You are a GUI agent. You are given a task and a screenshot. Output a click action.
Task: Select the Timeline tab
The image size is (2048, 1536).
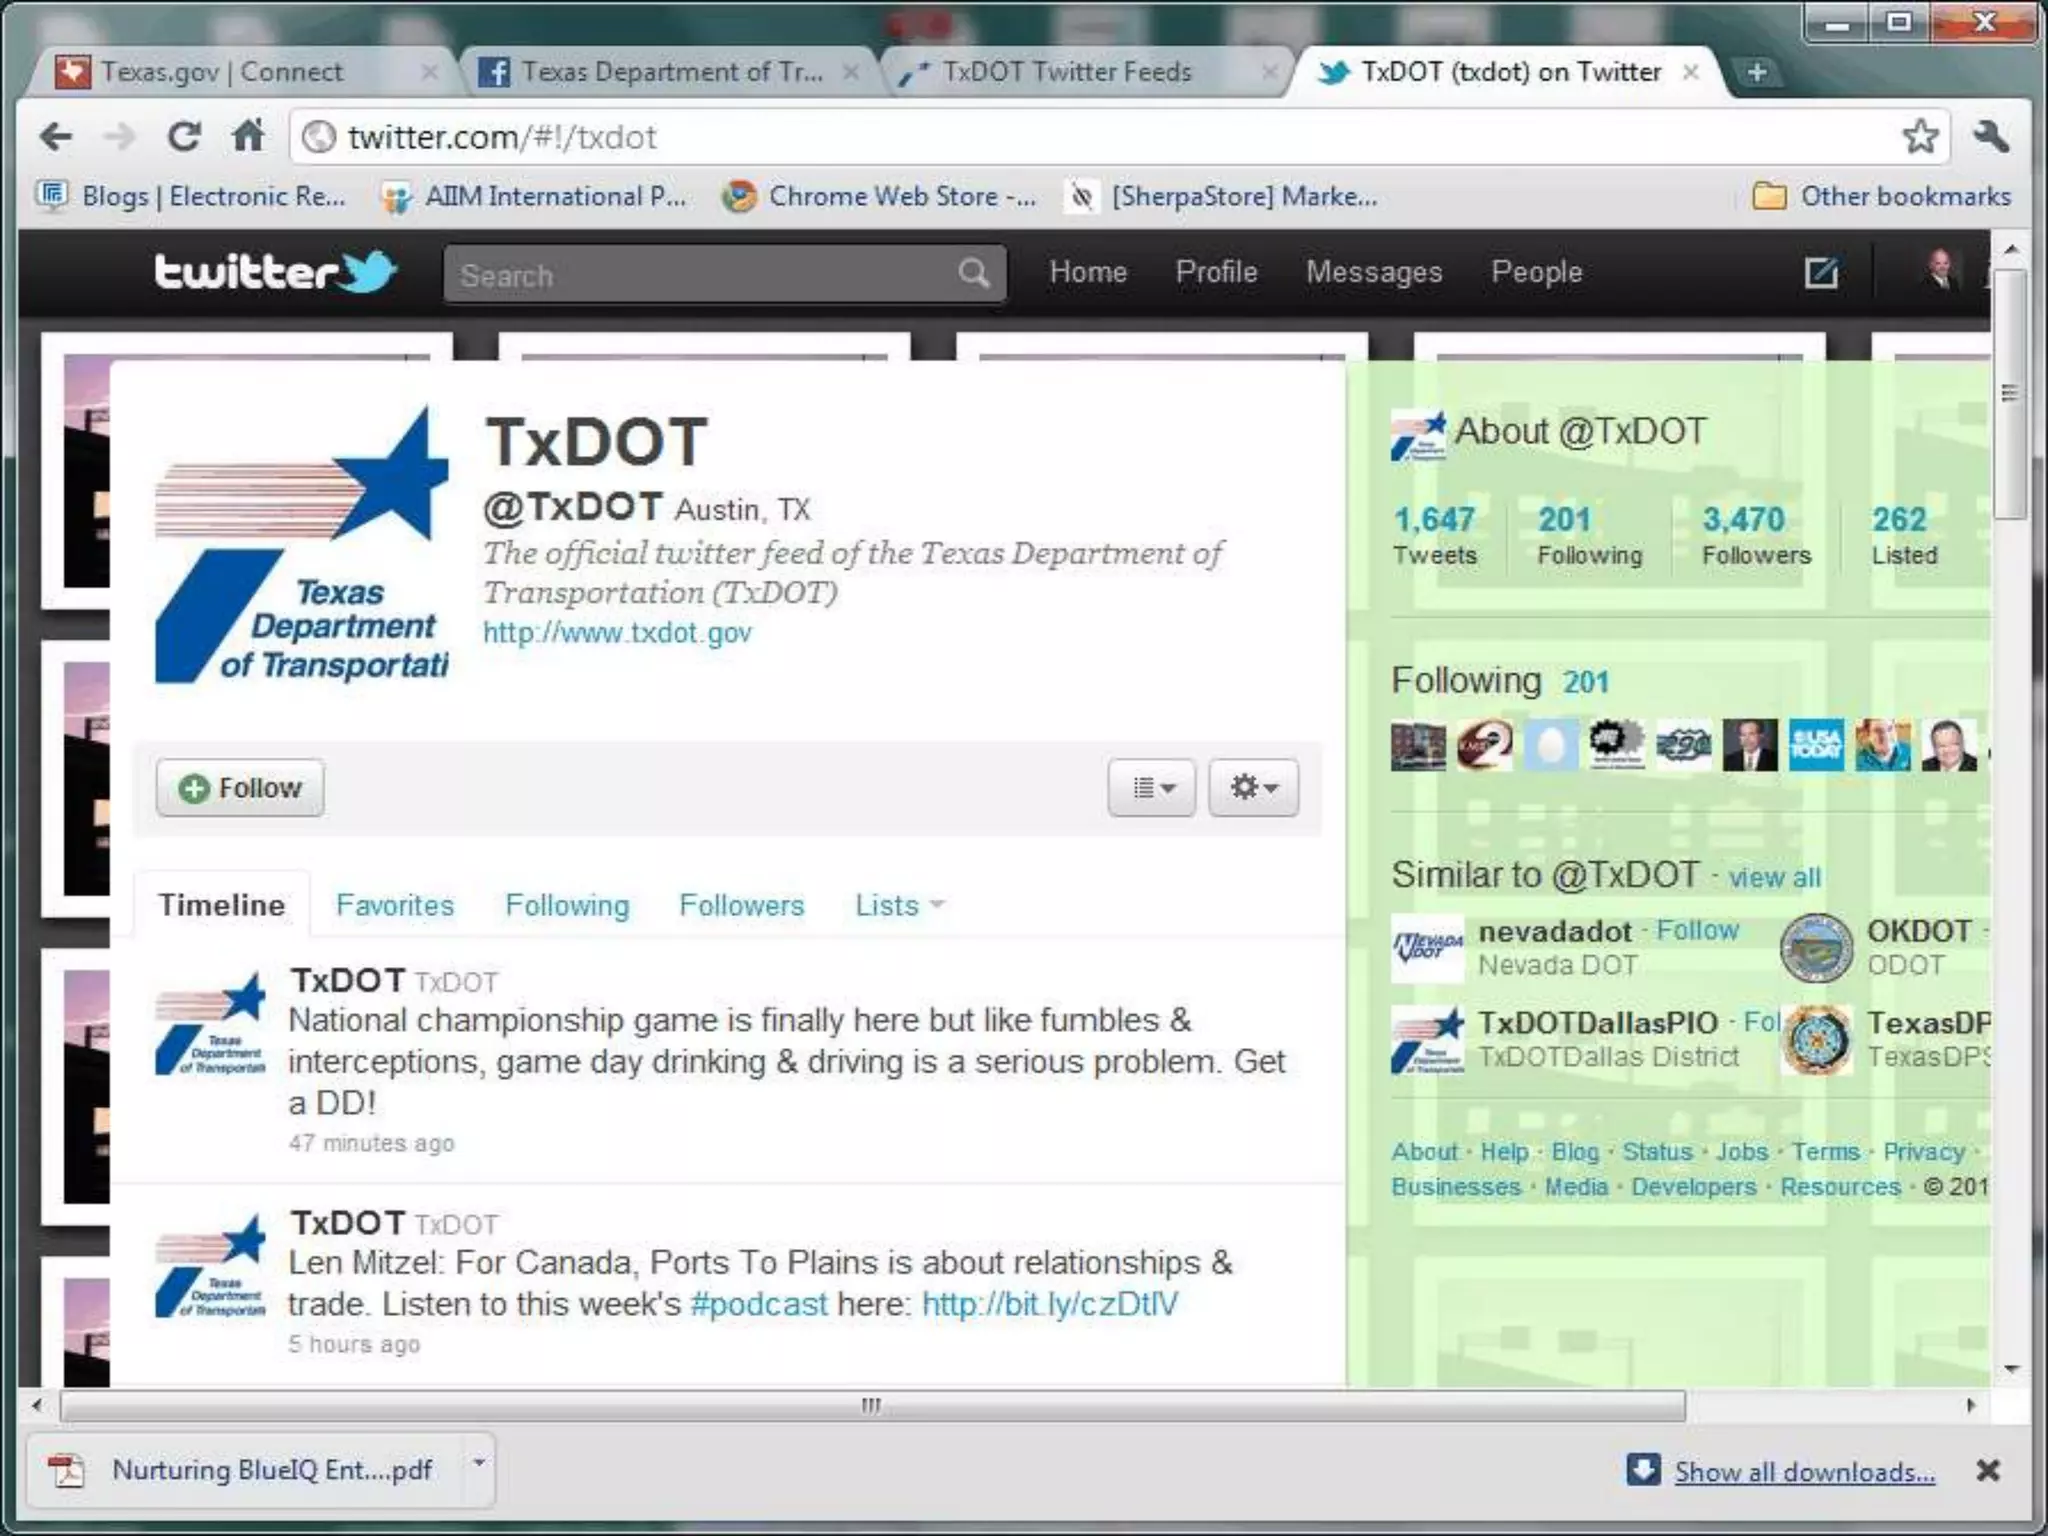pos(222,905)
